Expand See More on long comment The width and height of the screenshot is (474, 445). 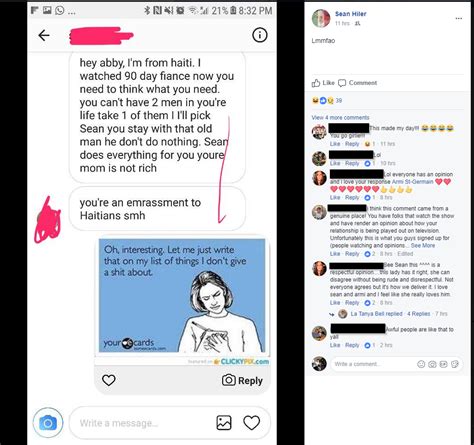click(423, 245)
